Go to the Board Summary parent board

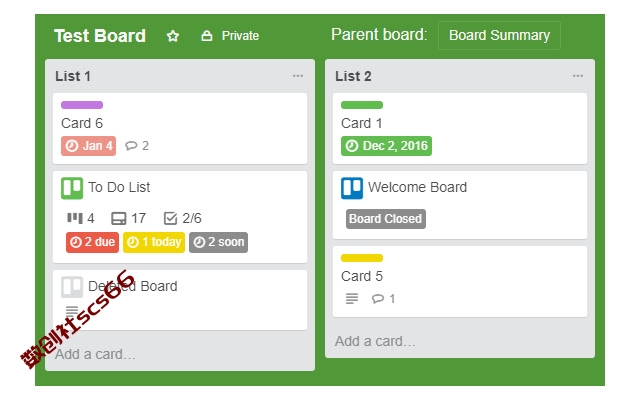click(499, 36)
